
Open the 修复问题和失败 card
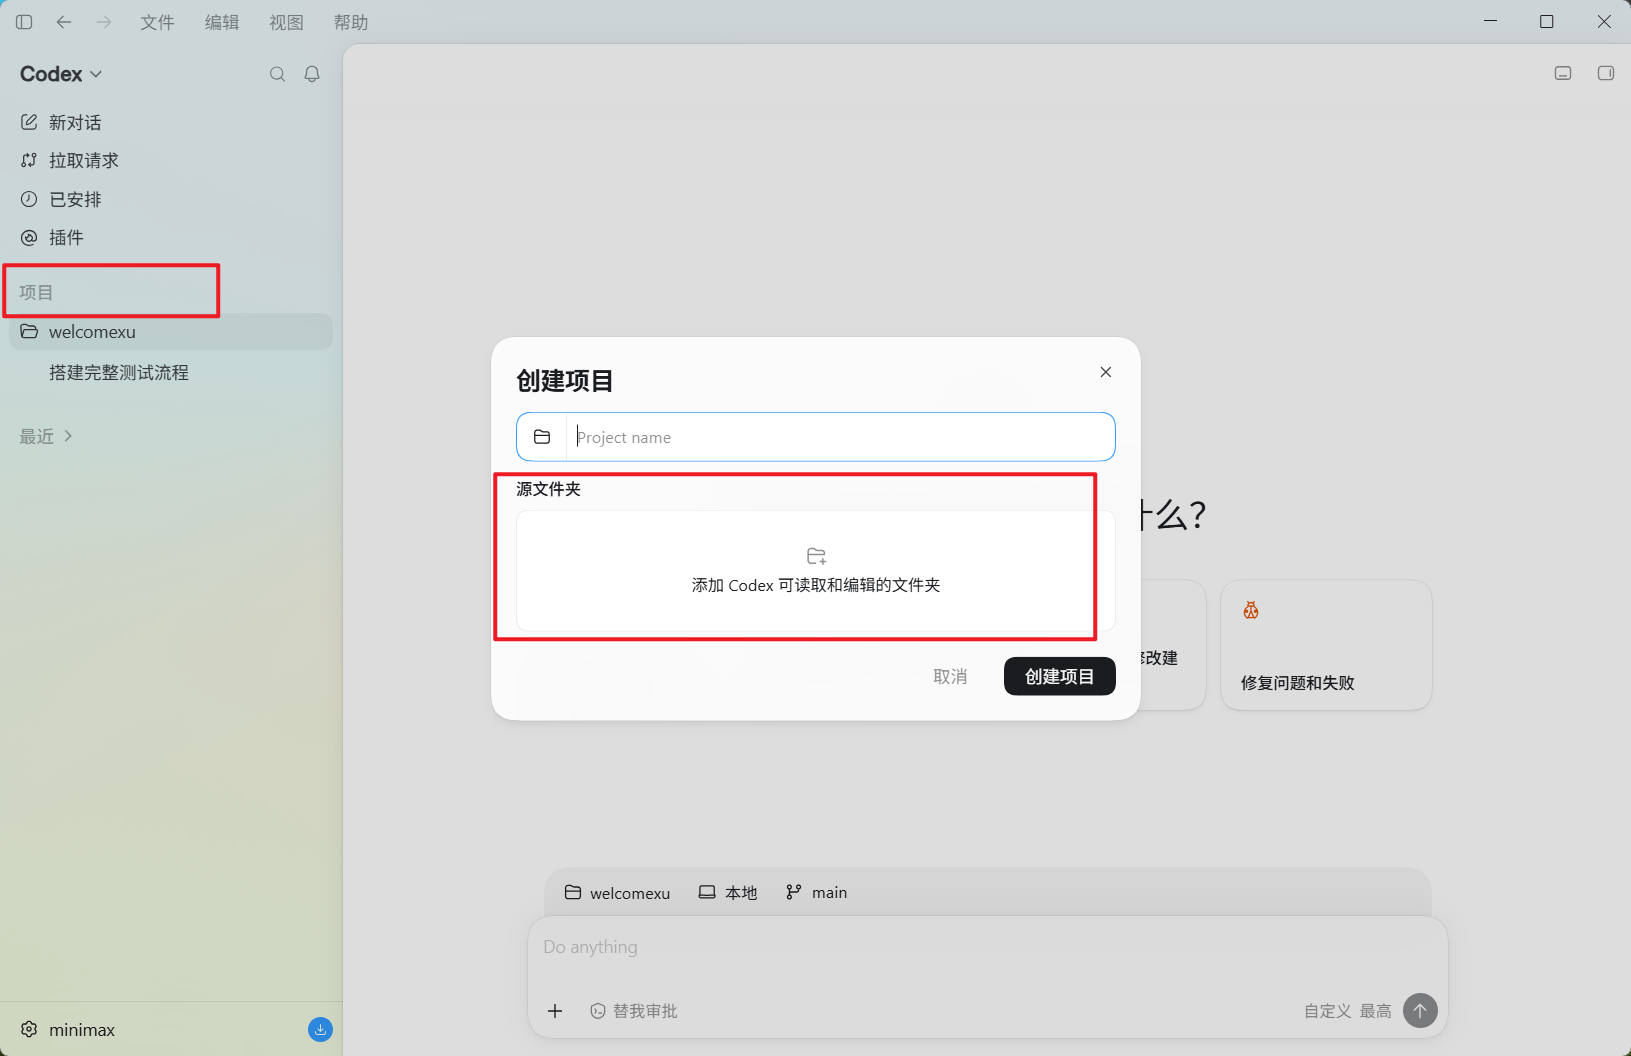[1326, 645]
